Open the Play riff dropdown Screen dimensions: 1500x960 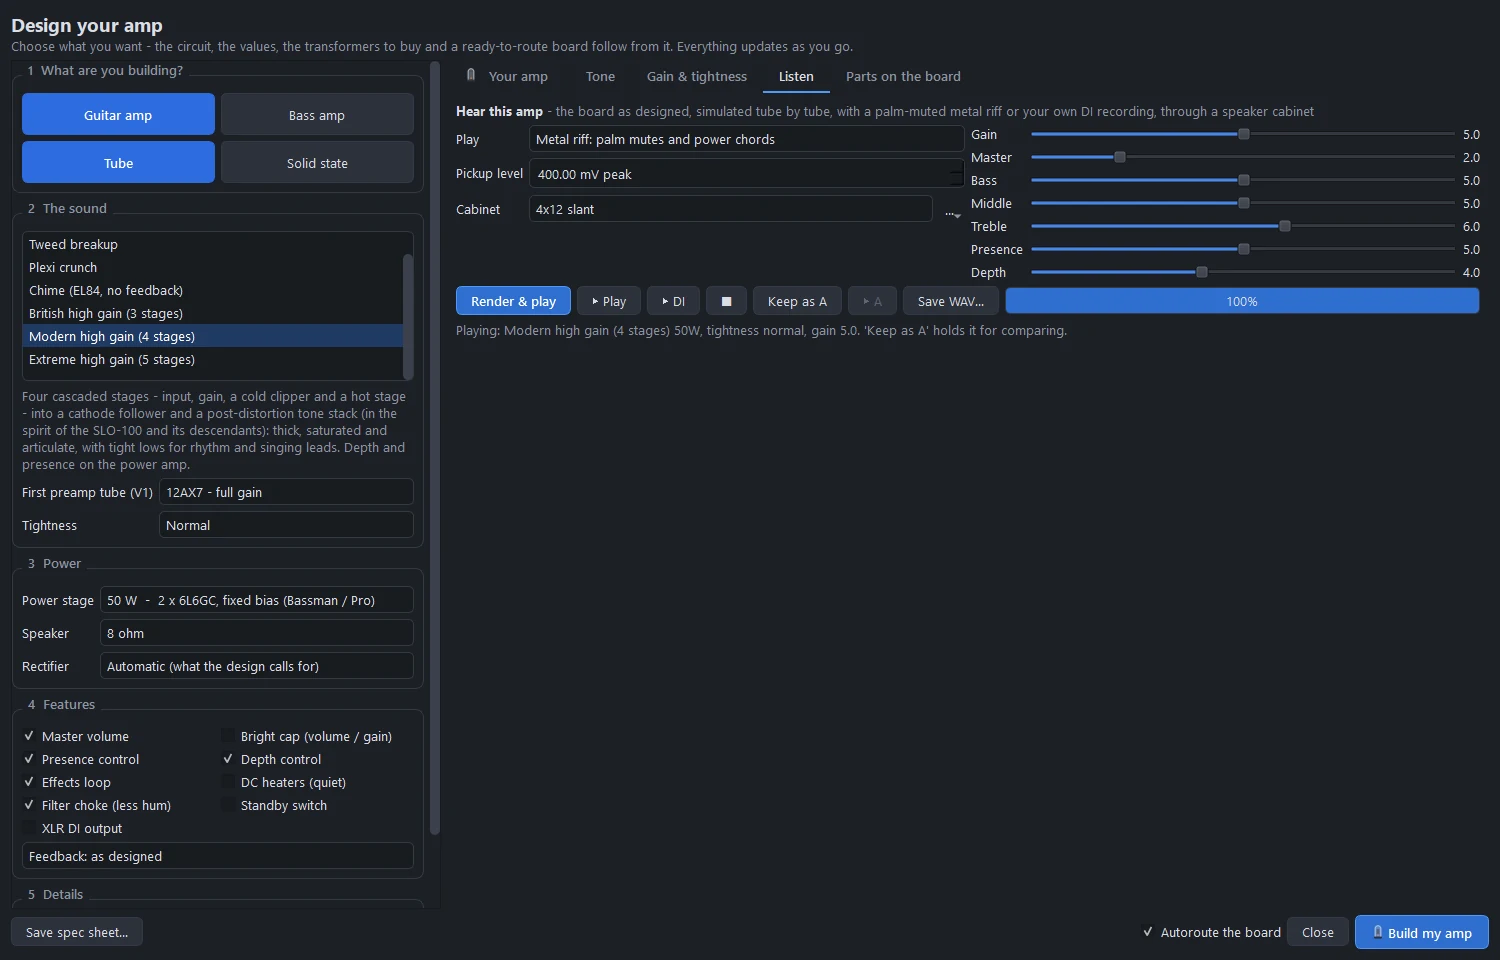coord(746,139)
